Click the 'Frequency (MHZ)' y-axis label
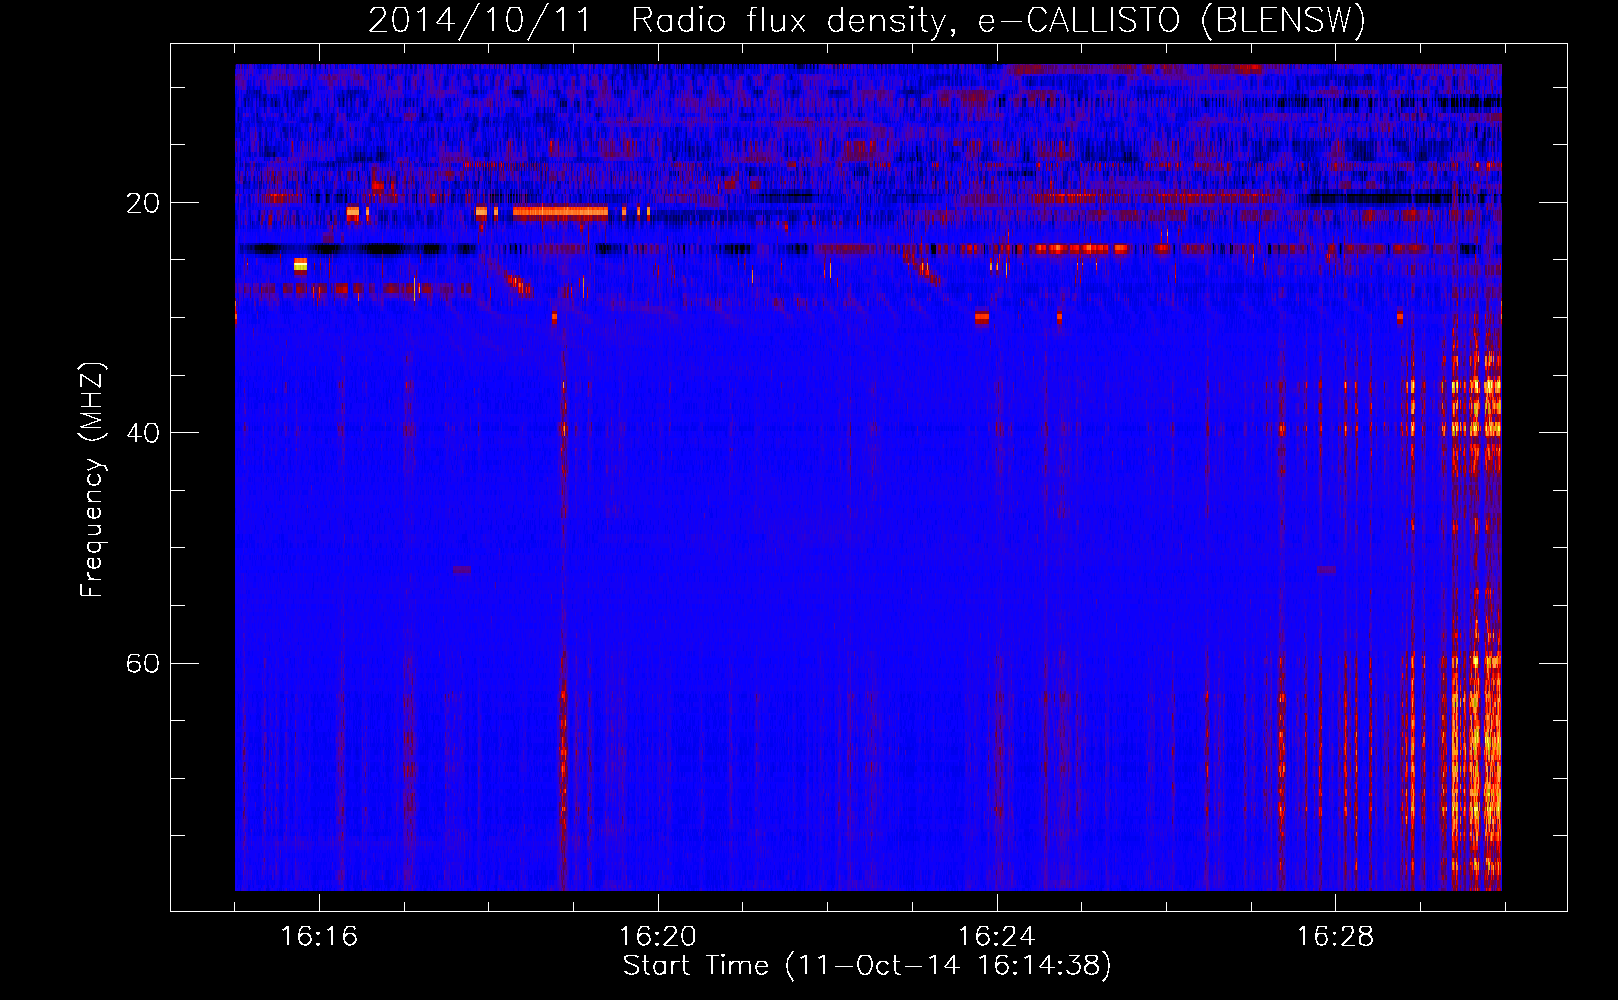Viewport: 1618px width, 1000px height. (91, 480)
